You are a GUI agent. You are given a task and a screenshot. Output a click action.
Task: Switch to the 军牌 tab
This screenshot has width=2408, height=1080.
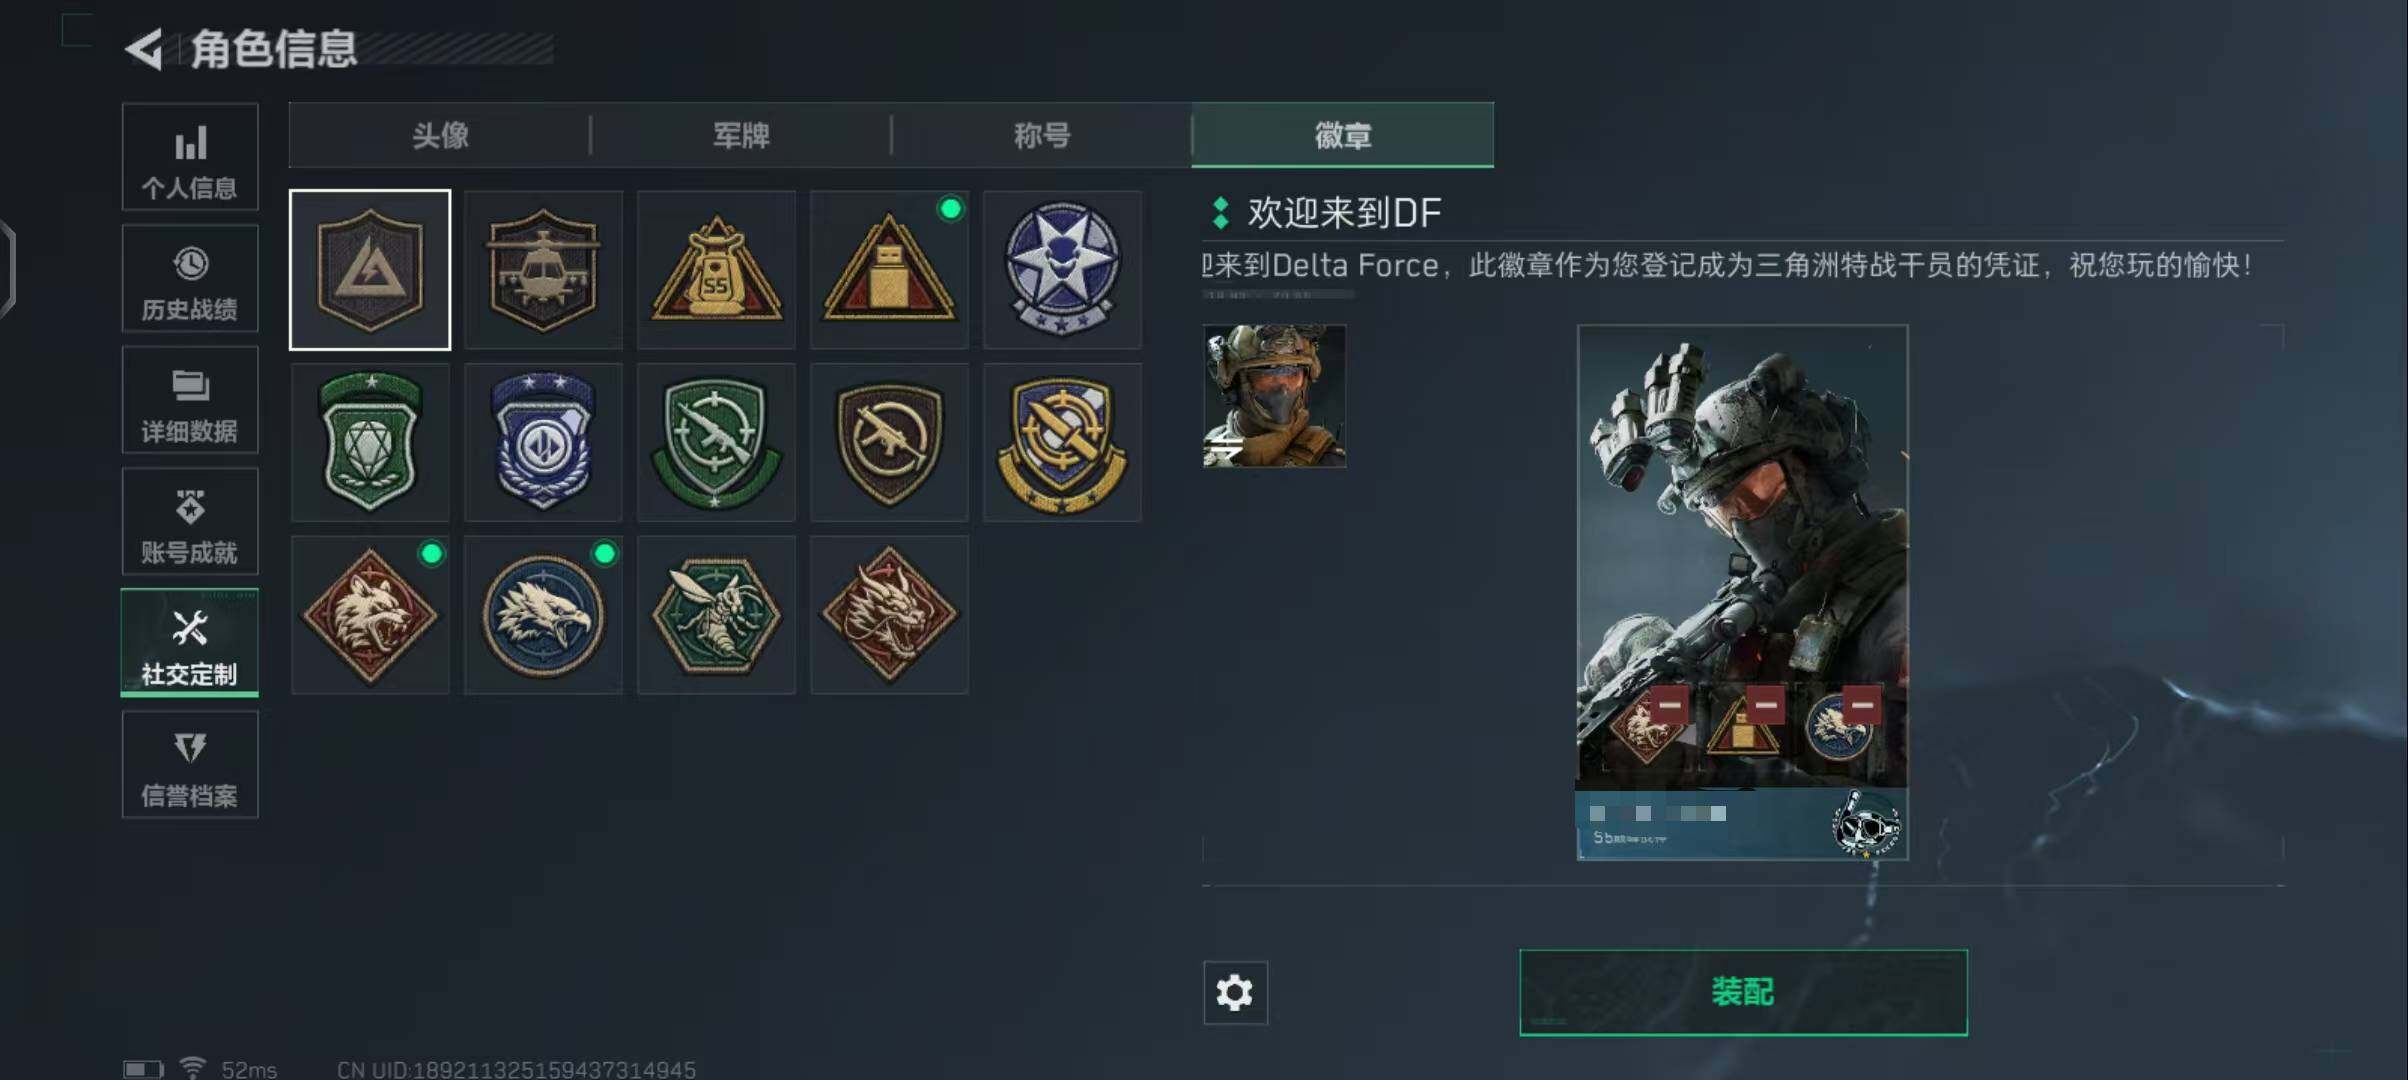coord(741,135)
